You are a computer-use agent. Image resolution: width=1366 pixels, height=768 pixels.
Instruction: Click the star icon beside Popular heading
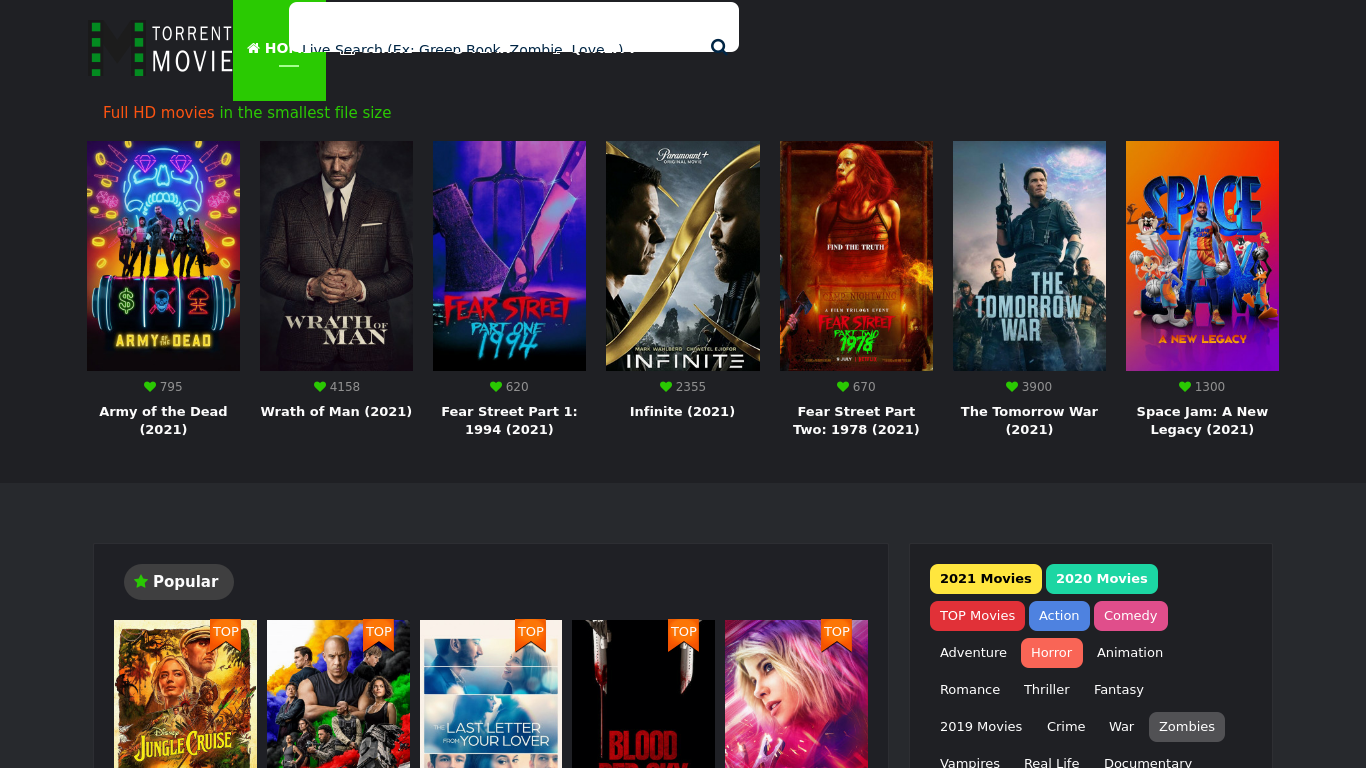[x=140, y=581]
